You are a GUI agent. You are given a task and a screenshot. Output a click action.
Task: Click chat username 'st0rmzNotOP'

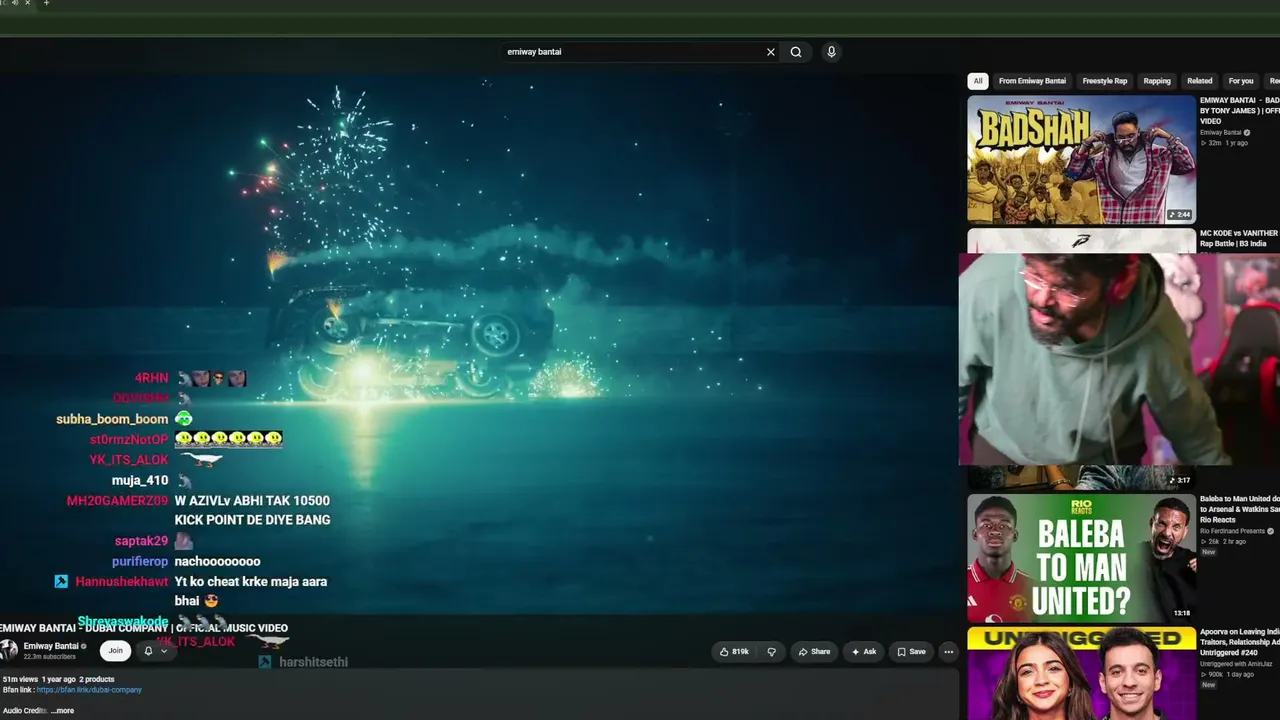129,440
